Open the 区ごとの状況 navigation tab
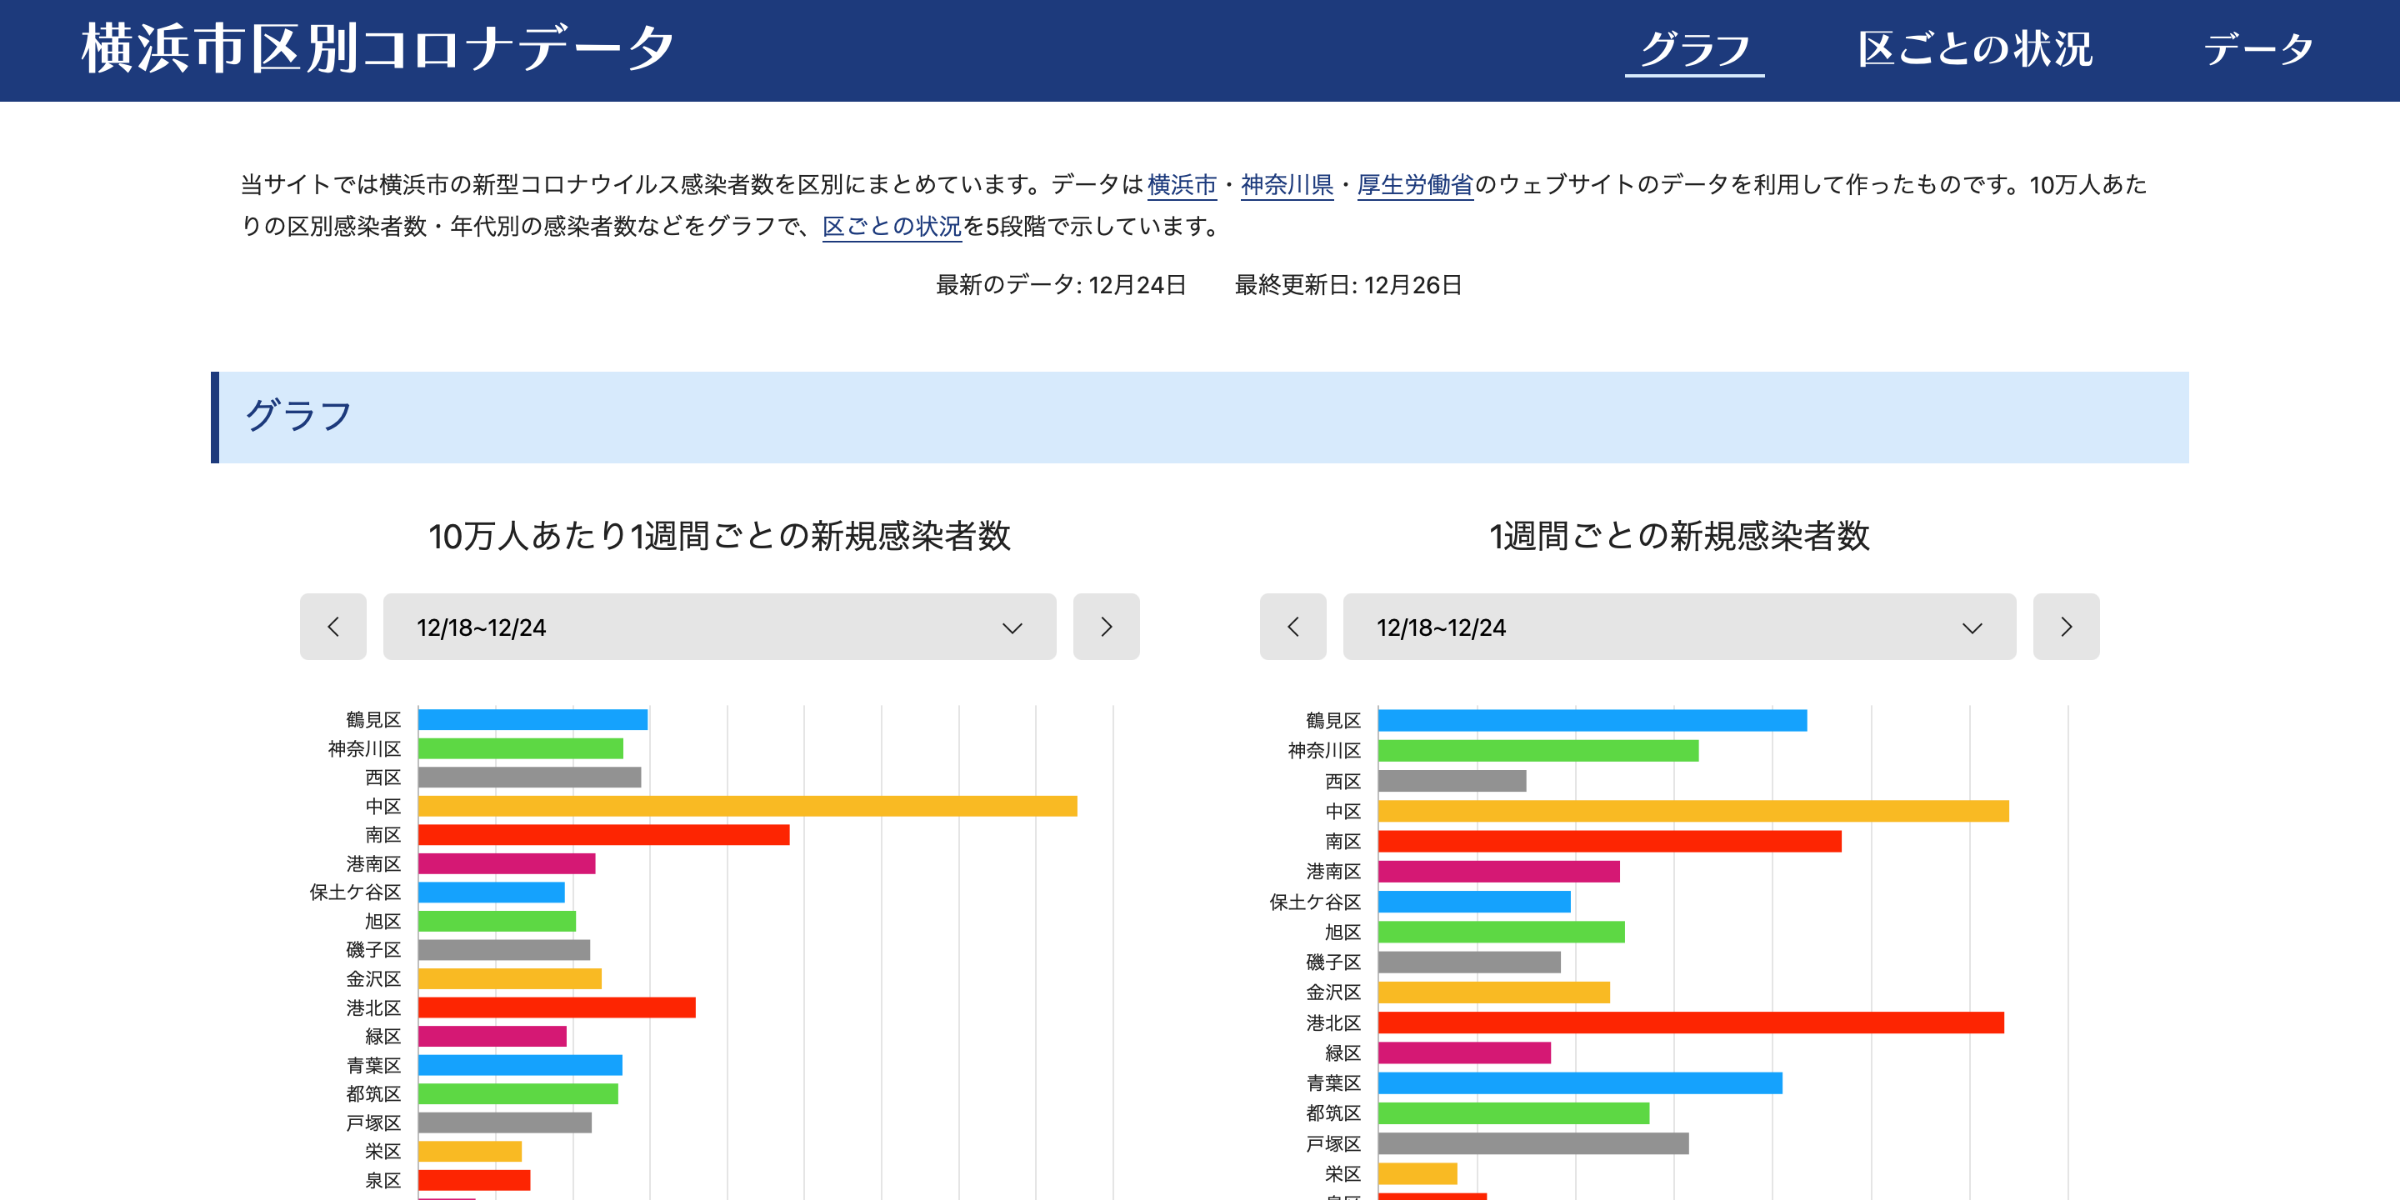 (x=1974, y=49)
